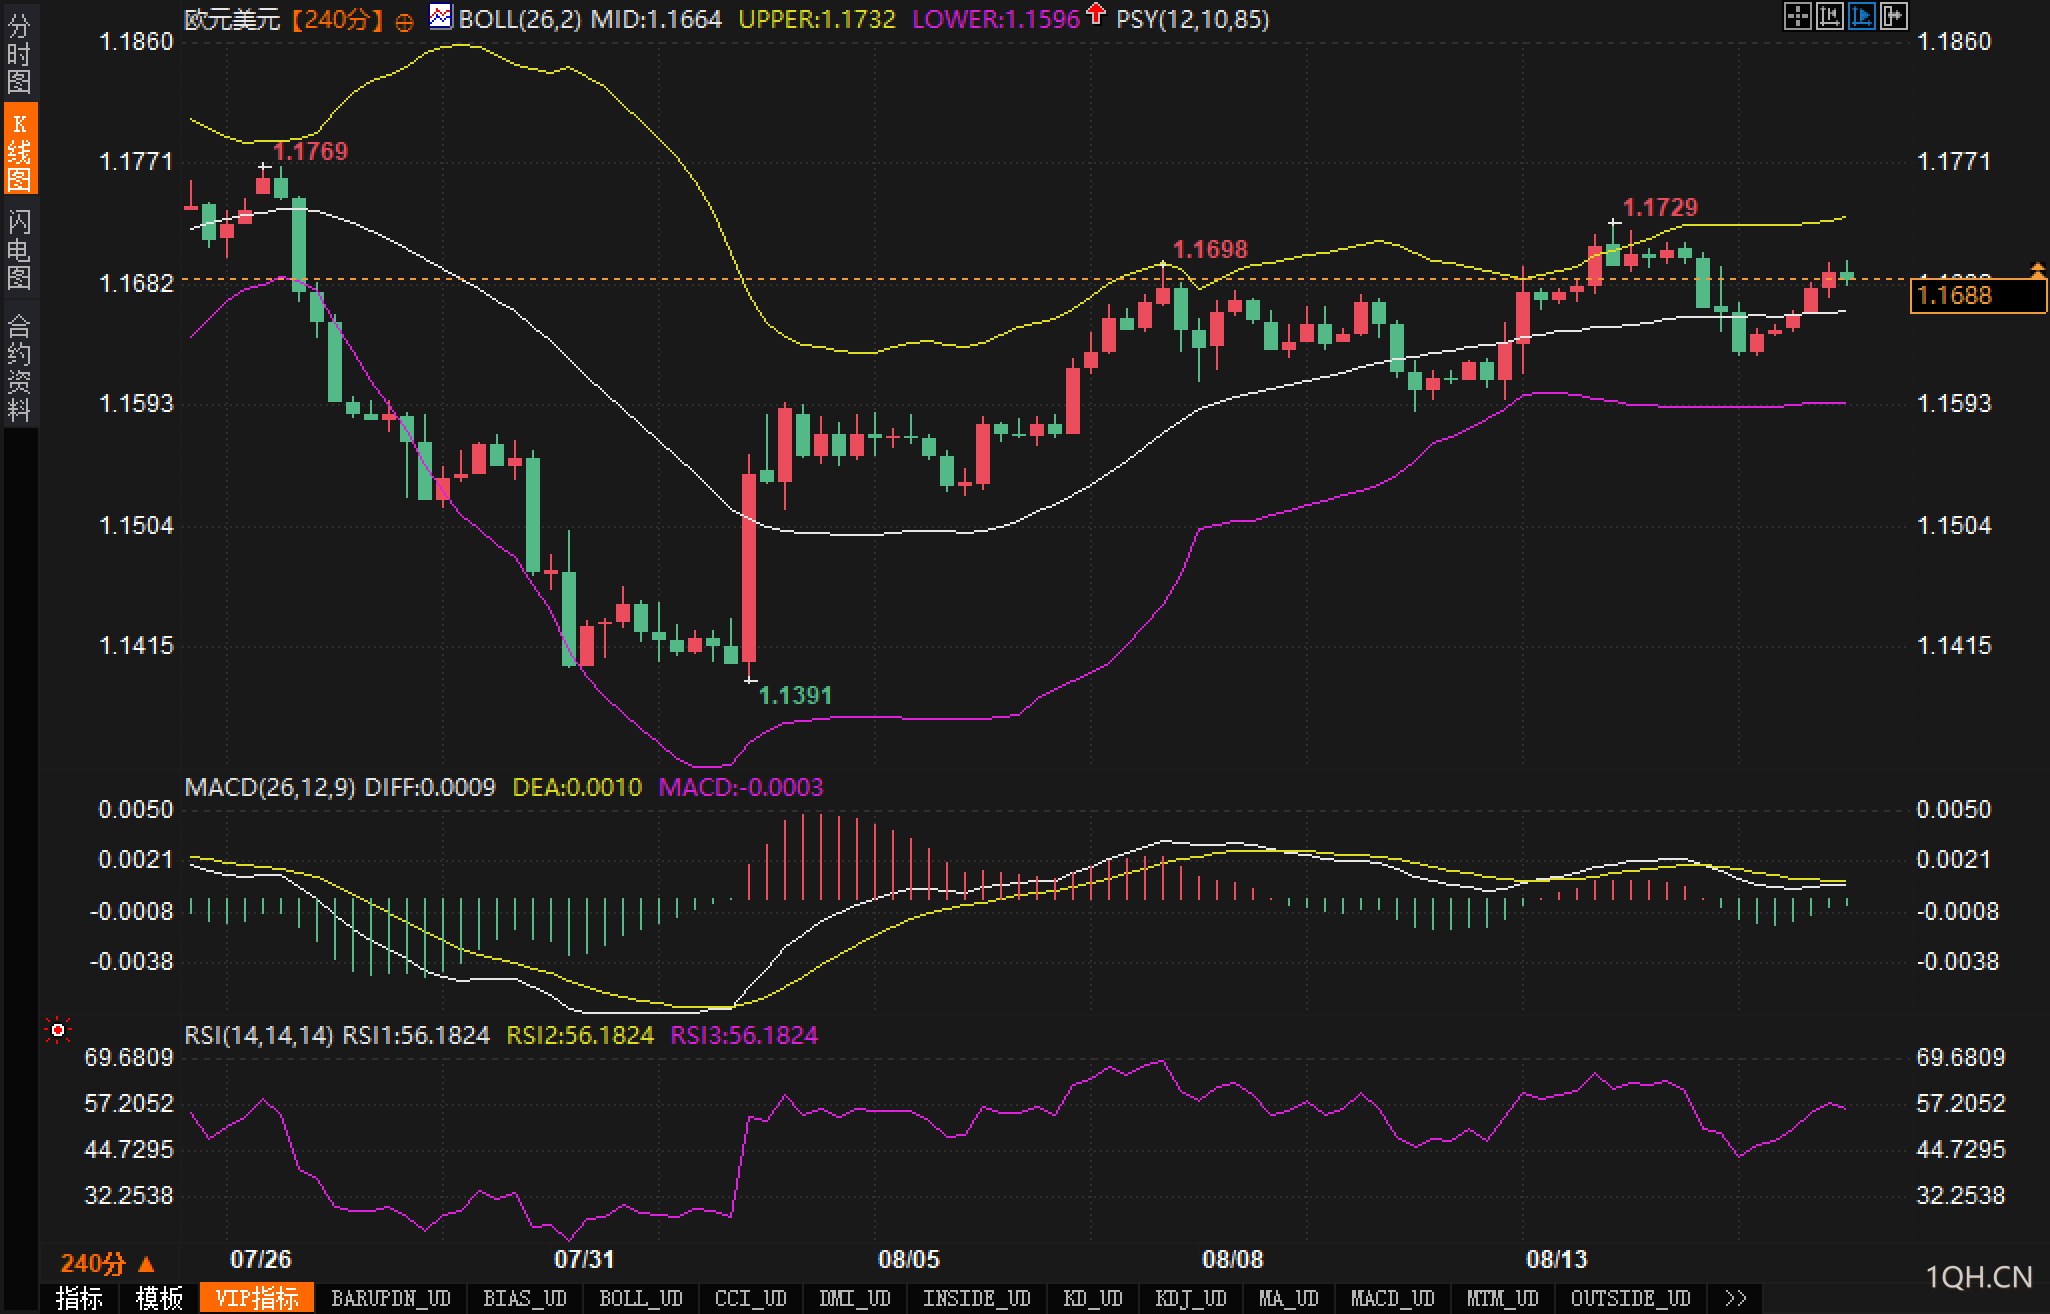Open the 240分 timeframe selector at bottom left
Viewport: 2050px width, 1314px height.
pyautogui.click(x=107, y=1264)
